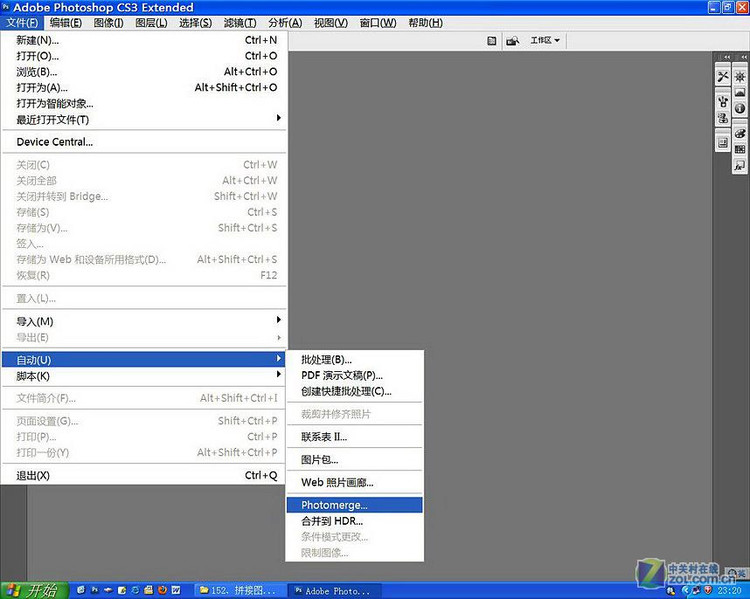Switch to the 152. 拼接图... taskbar folder
Viewport: 750px width, 599px height.
[x=238, y=590]
